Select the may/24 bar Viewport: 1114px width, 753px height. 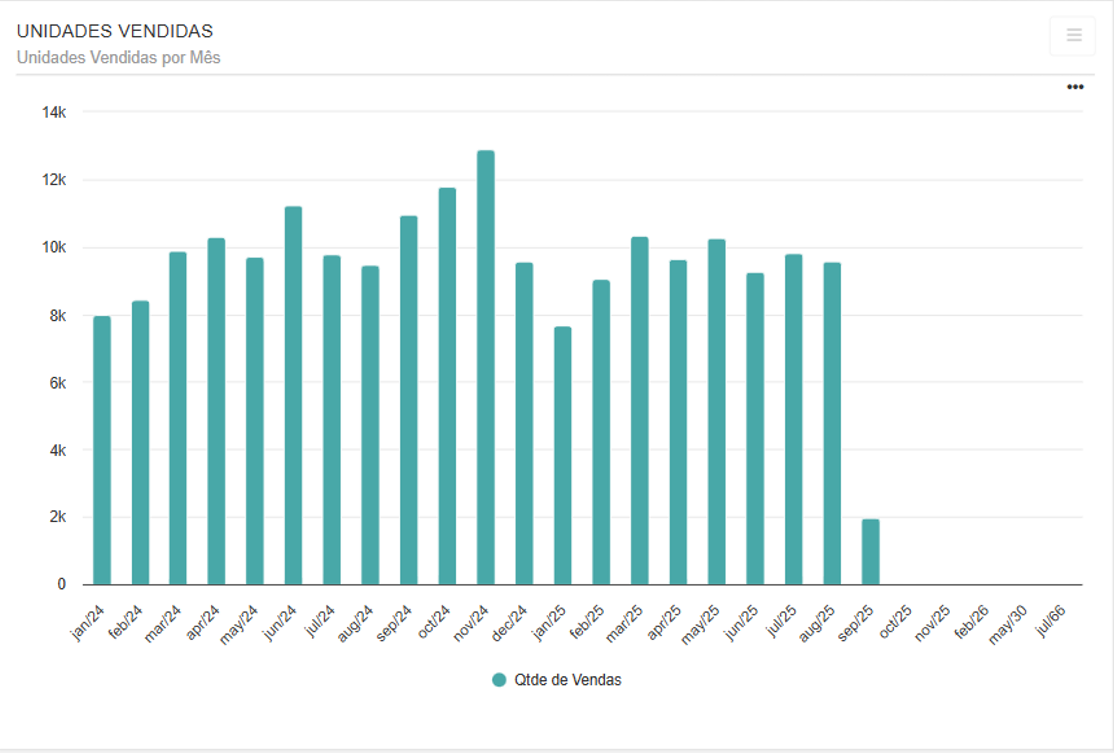pos(255,421)
